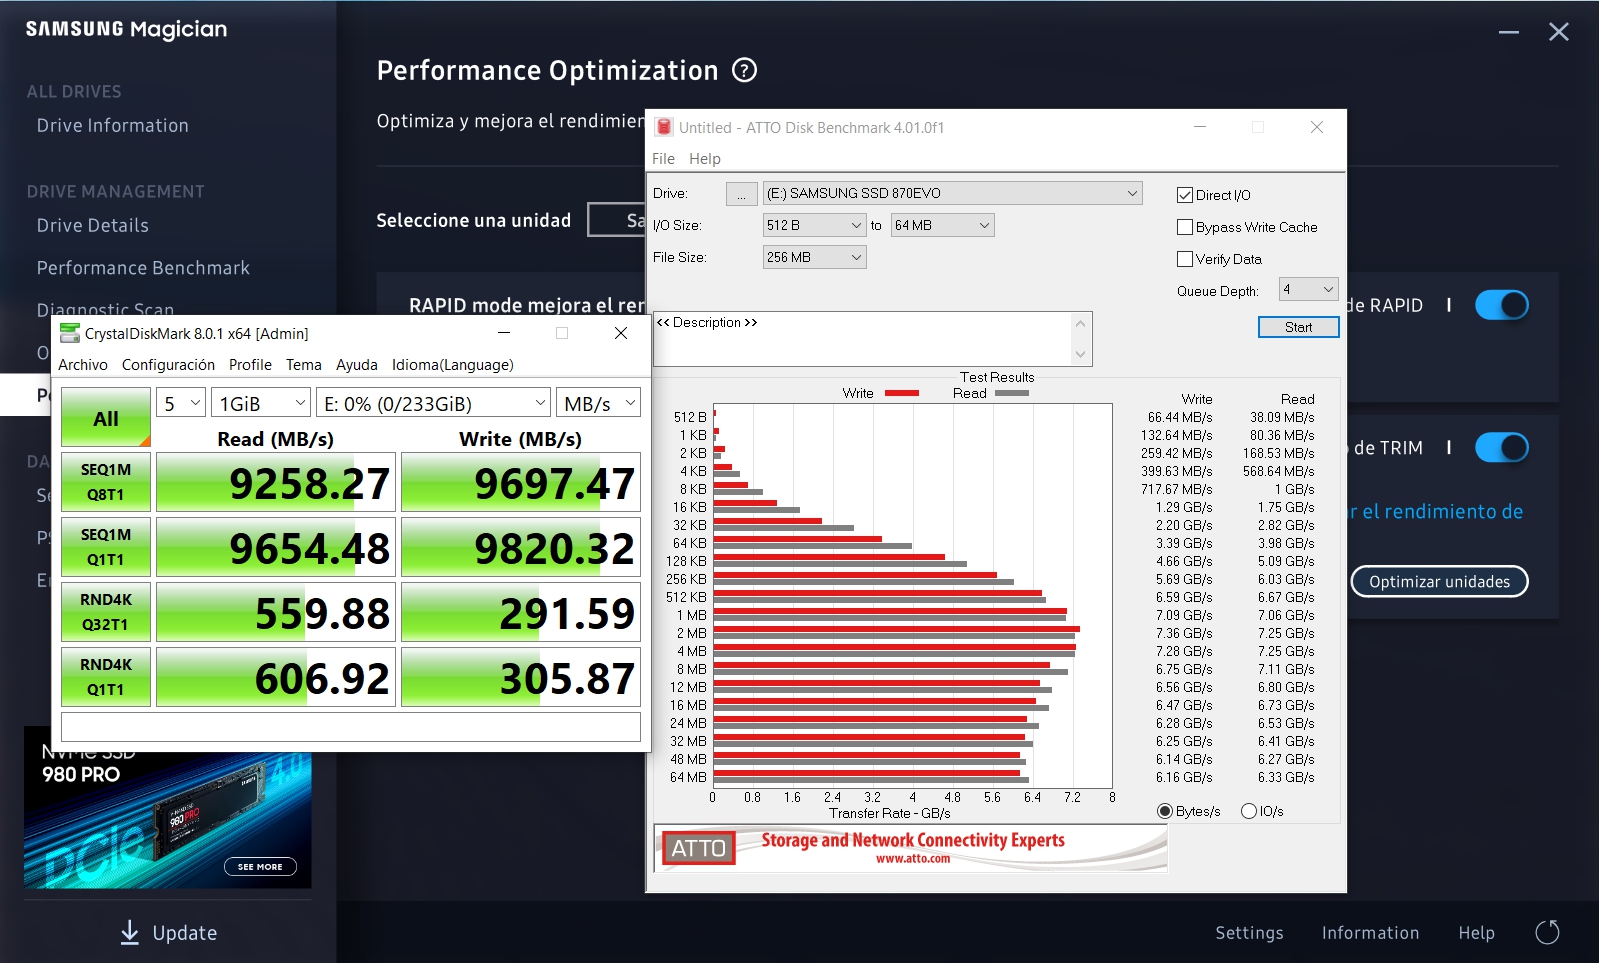Click the ATTO Disk Benchmark title icon
1599x963 pixels.
click(x=663, y=127)
